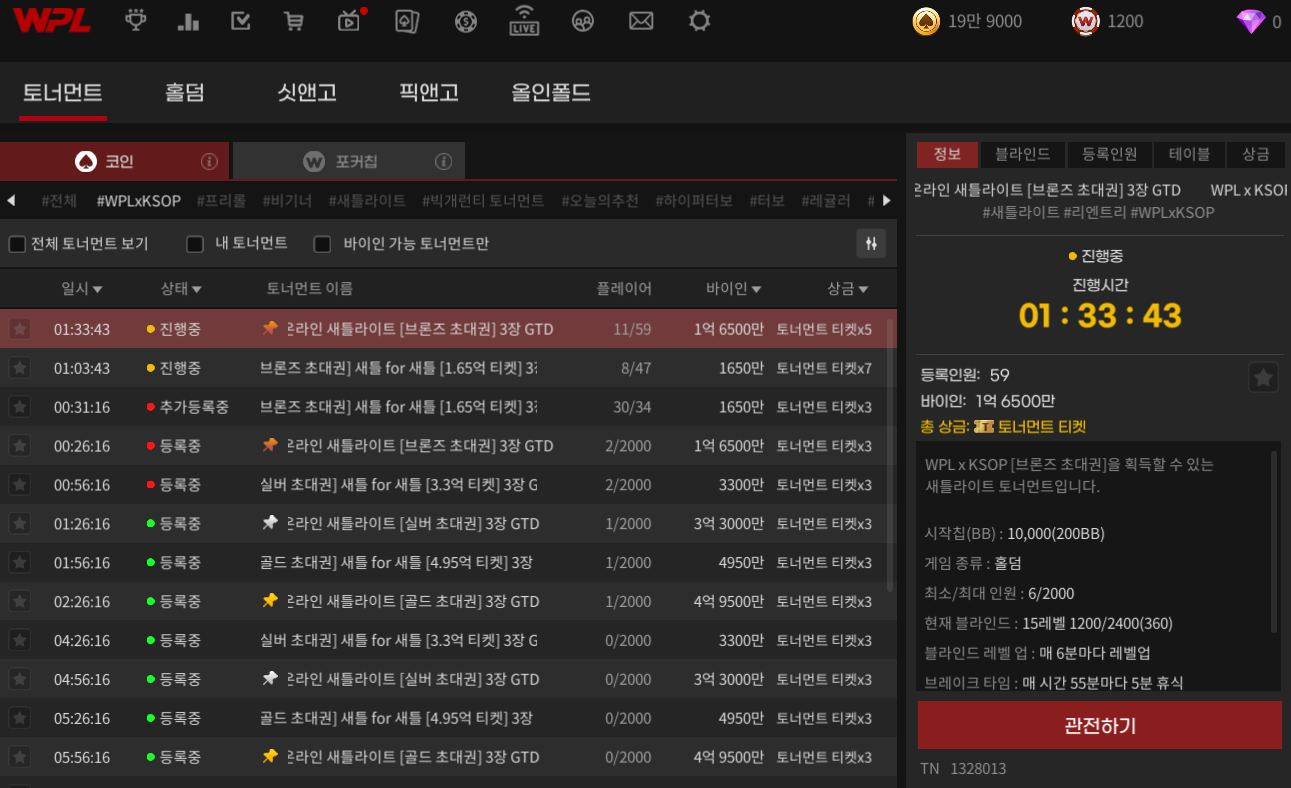
Task: Check the 내 토너먼트 checkbox
Action: [196, 244]
